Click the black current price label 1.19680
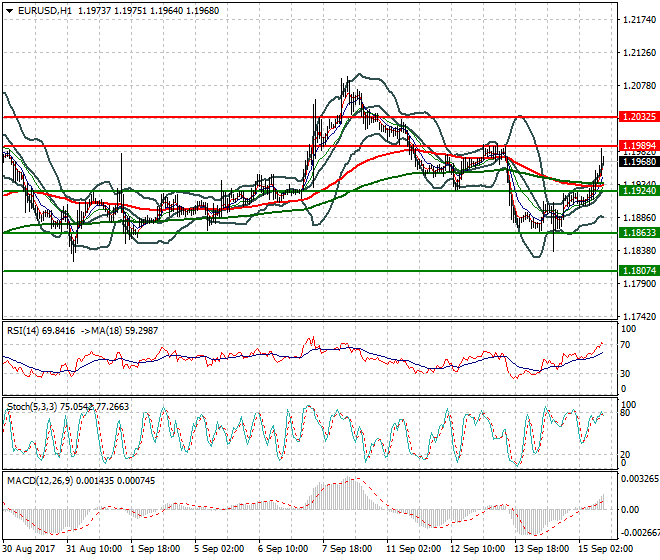 click(639, 162)
